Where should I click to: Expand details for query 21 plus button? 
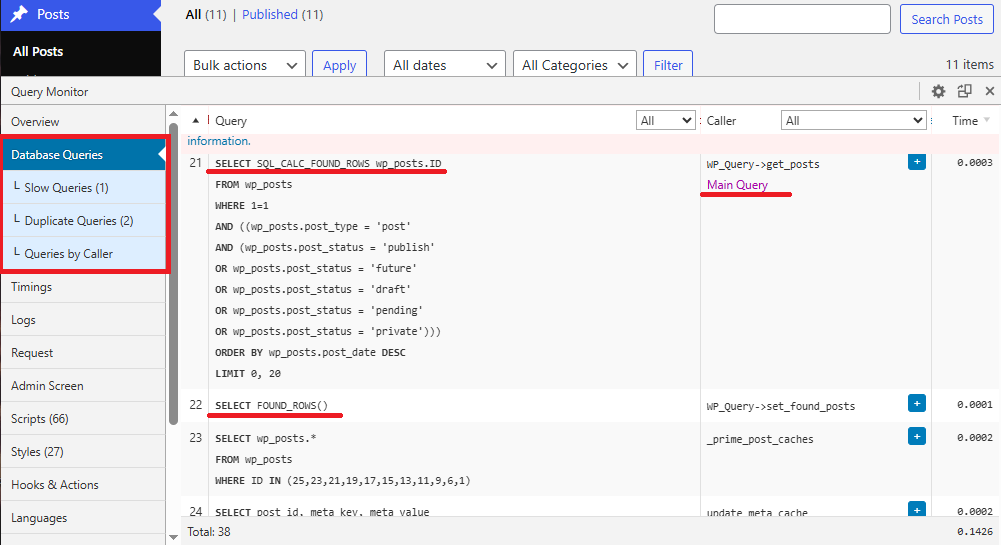coord(917,161)
